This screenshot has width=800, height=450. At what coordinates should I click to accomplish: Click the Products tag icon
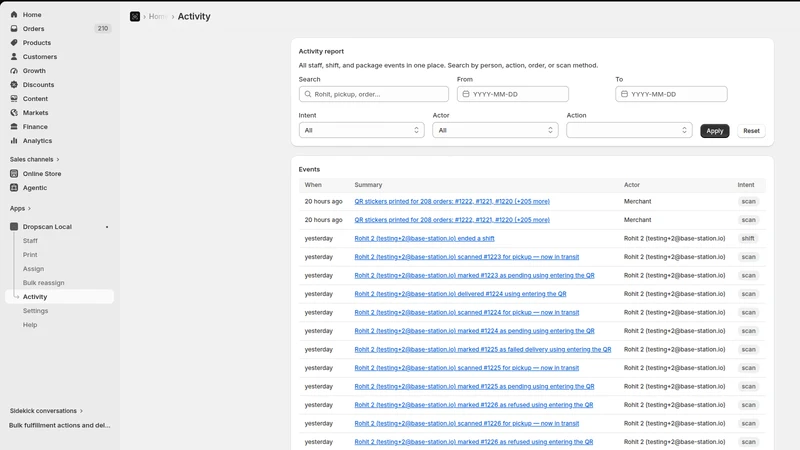[14, 43]
